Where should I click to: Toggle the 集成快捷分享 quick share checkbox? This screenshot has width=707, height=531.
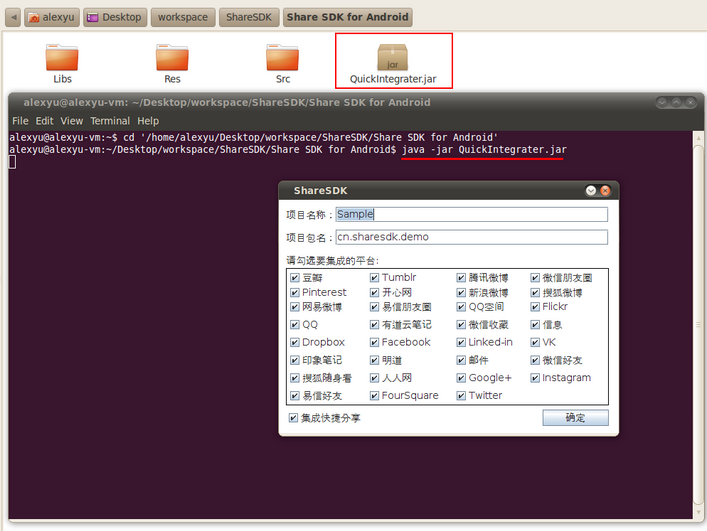pyautogui.click(x=293, y=418)
